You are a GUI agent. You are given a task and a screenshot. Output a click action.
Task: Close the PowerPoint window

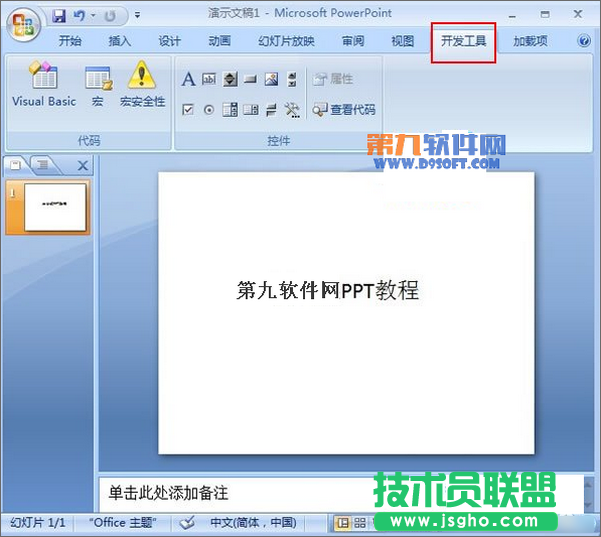point(578,14)
